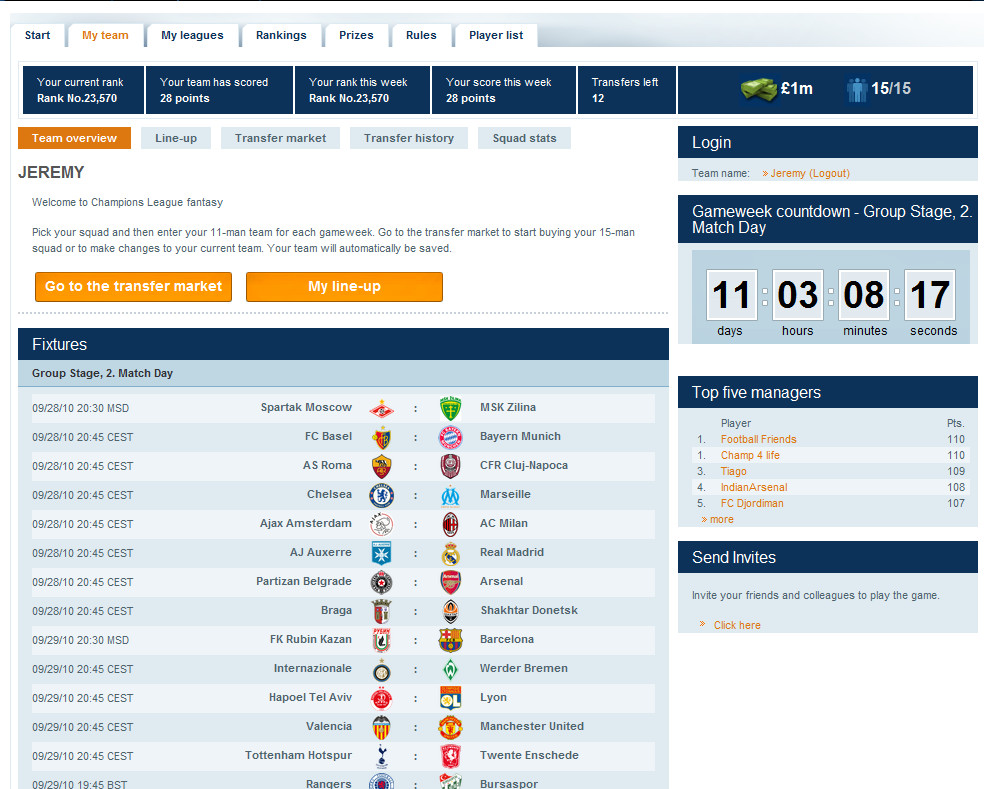This screenshot has width=984, height=789.
Task: Click the Hapoel Tel Aviv club crest
Action: coord(382,699)
